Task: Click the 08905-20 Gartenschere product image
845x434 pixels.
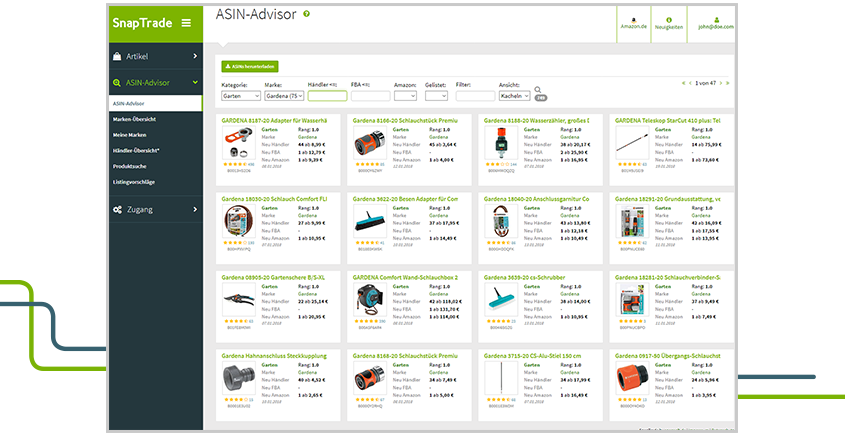Action: (239, 300)
